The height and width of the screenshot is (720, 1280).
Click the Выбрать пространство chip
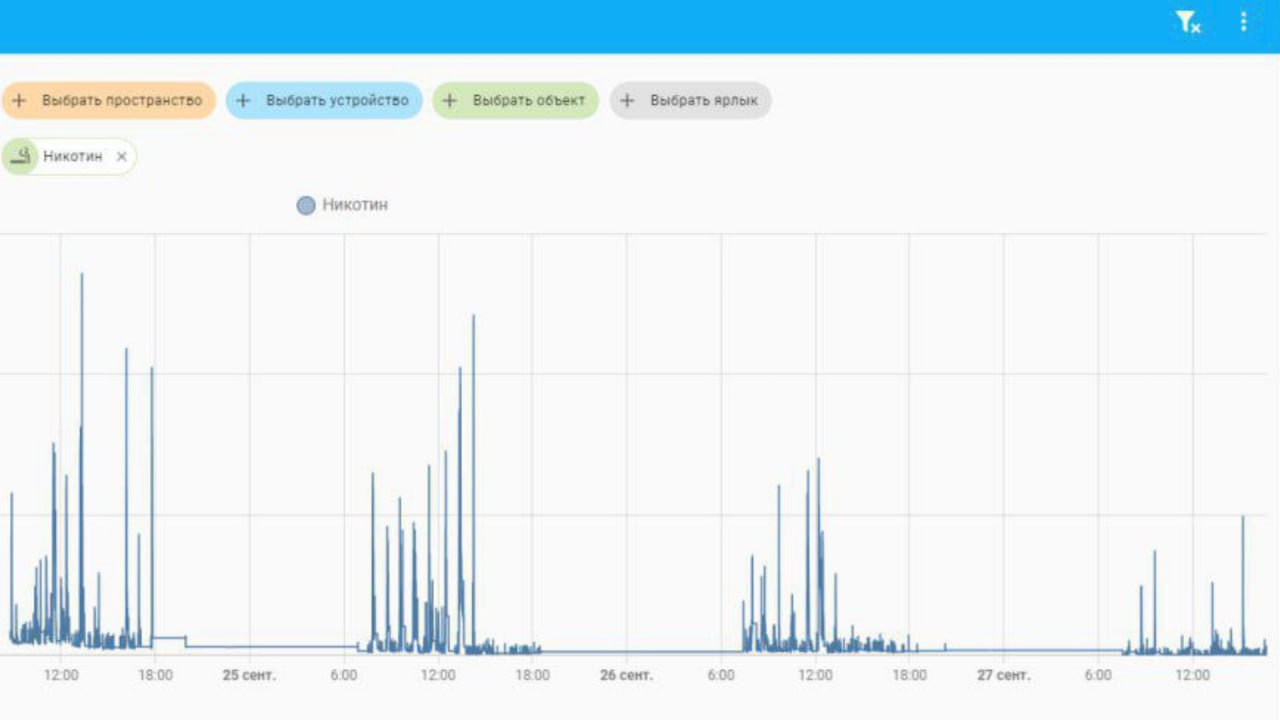point(108,101)
